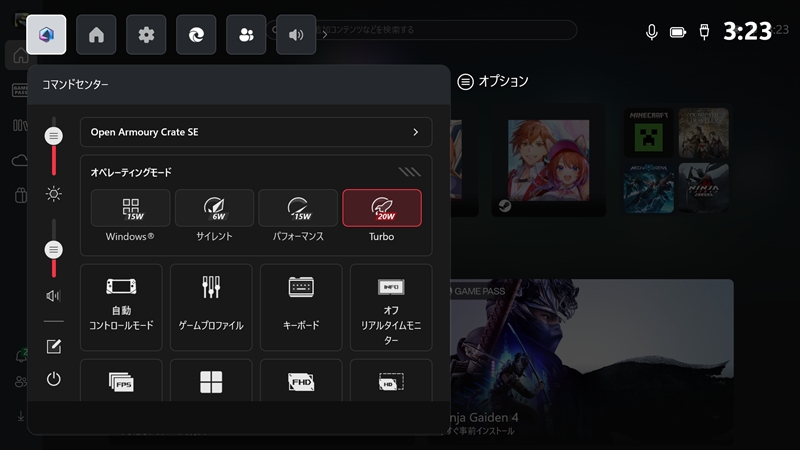This screenshot has height=450, width=800.
Task: Open the Armoury Crate widget in top bar
Action: [47, 35]
